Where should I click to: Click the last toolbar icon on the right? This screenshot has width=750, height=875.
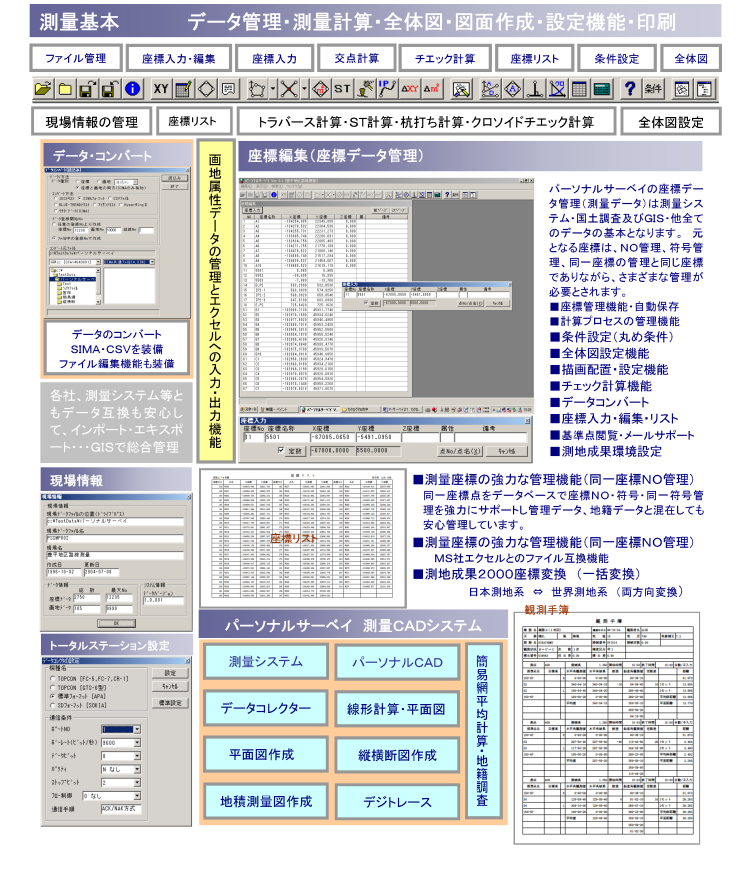[x=704, y=89]
